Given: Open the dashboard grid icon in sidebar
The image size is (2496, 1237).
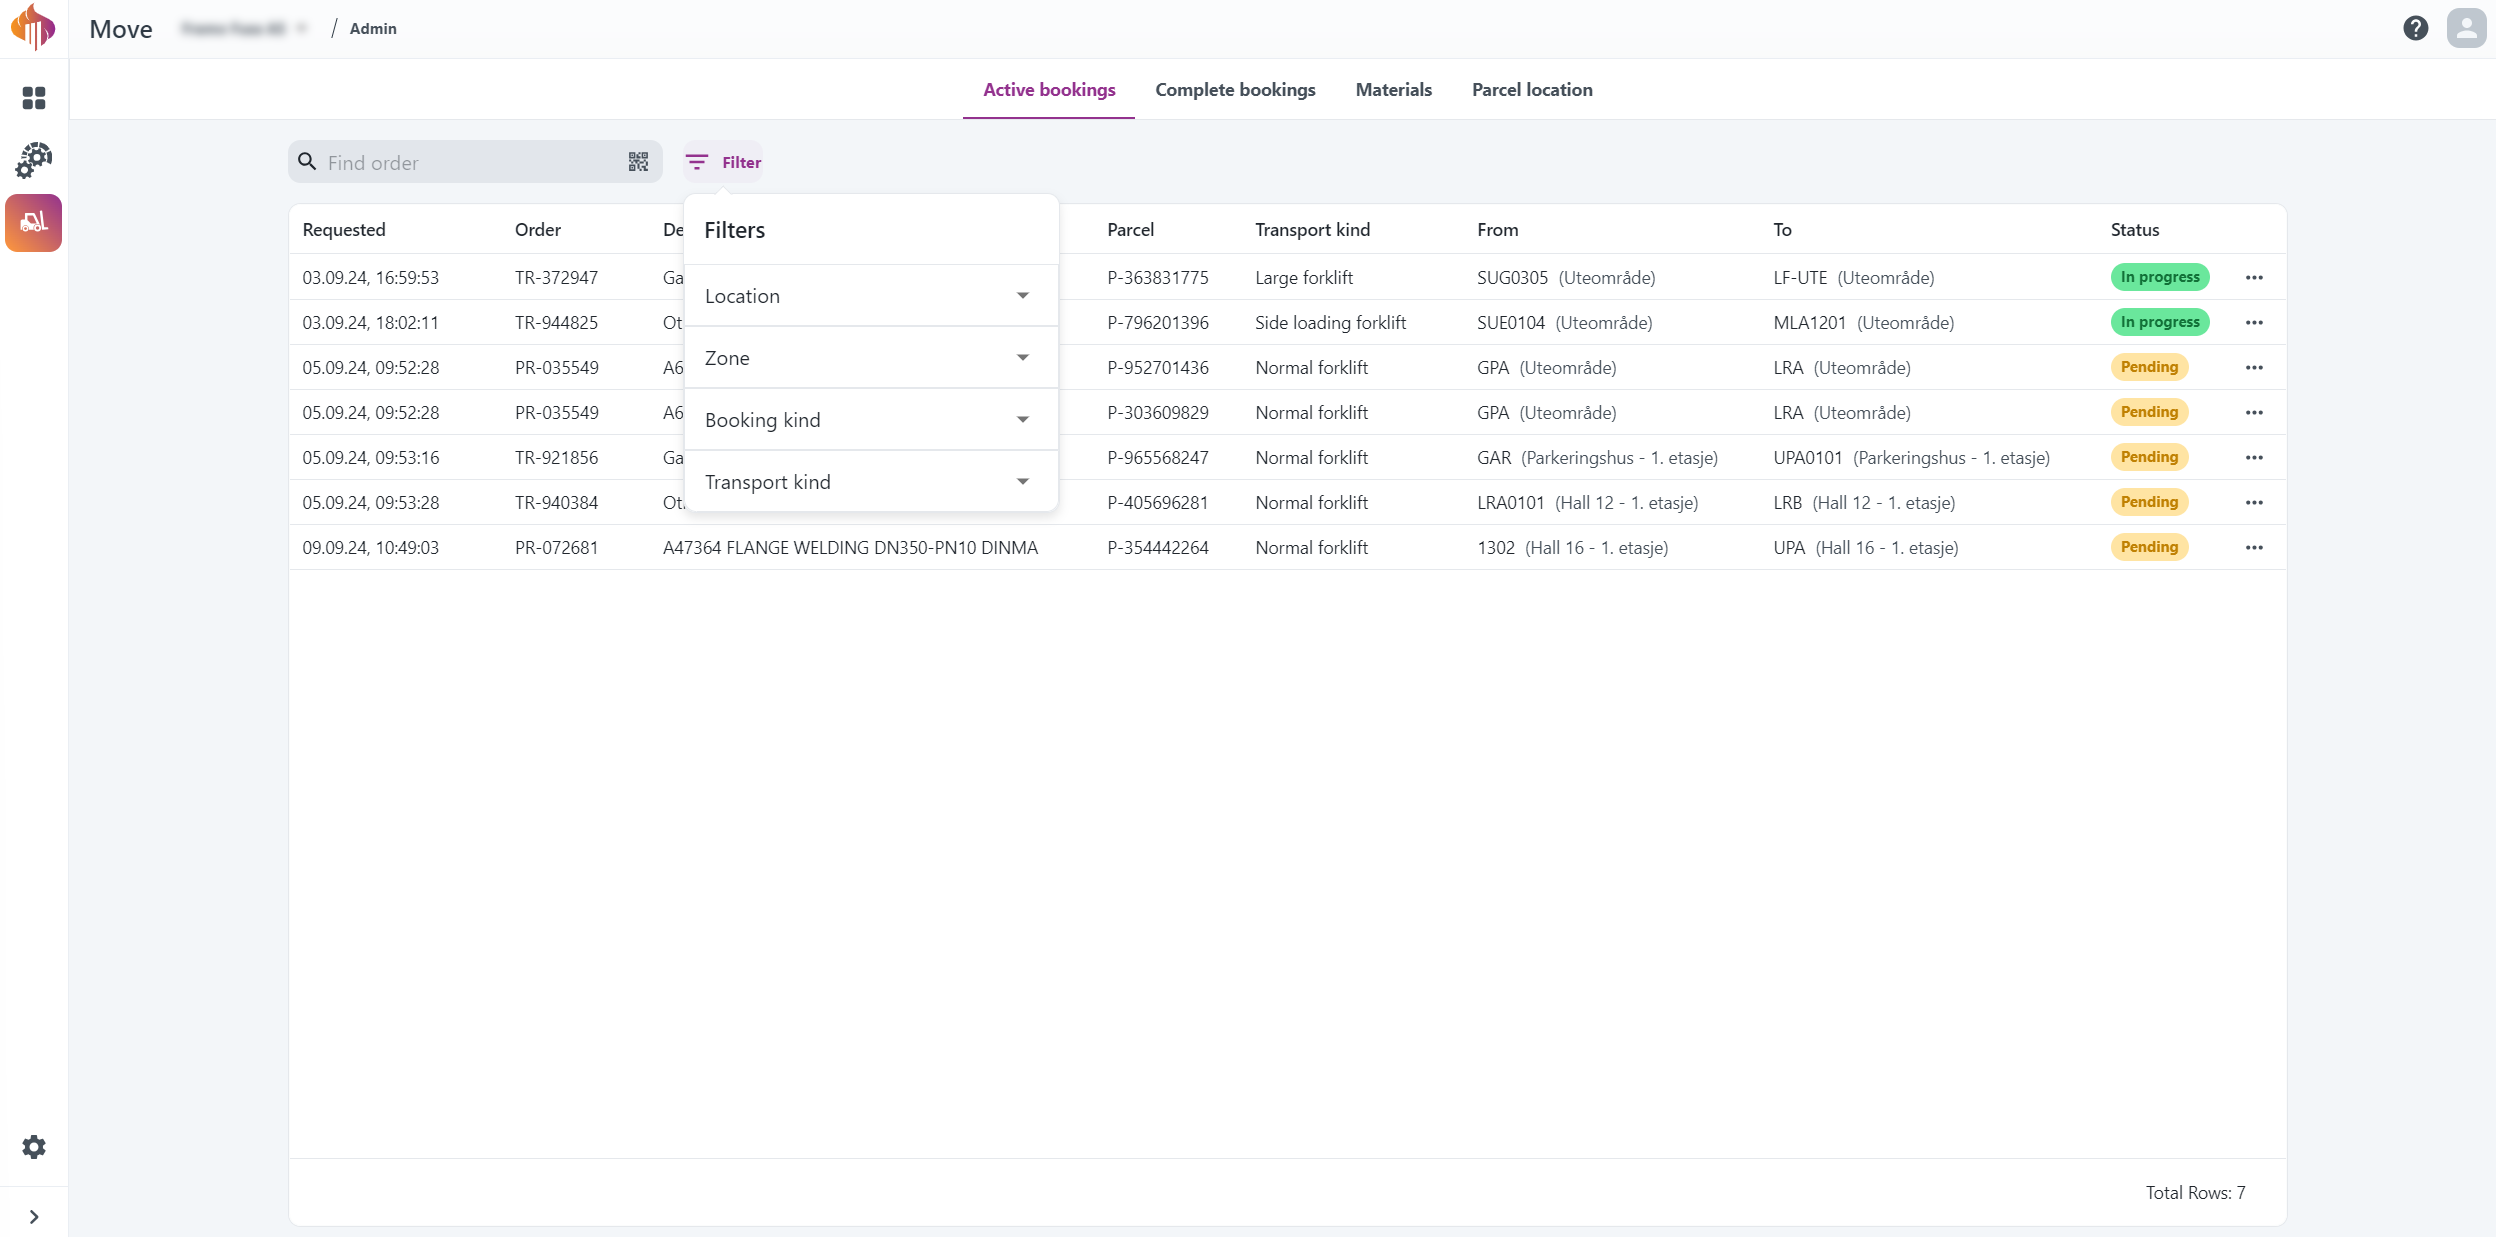Looking at the screenshot, I should (34, 98).
